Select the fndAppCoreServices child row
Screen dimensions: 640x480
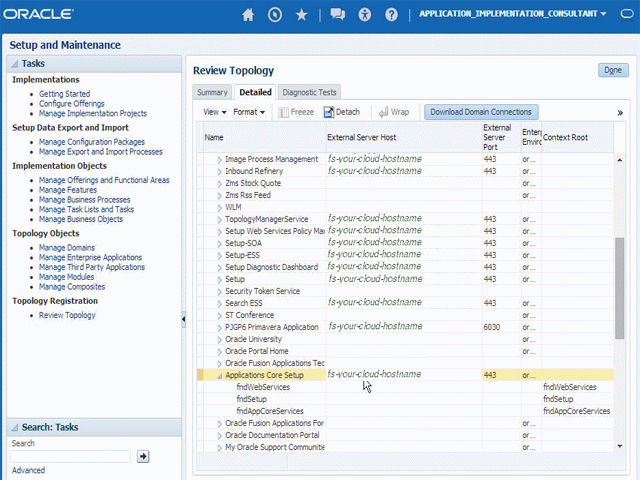pyautogui.click(x=405, y=411)
